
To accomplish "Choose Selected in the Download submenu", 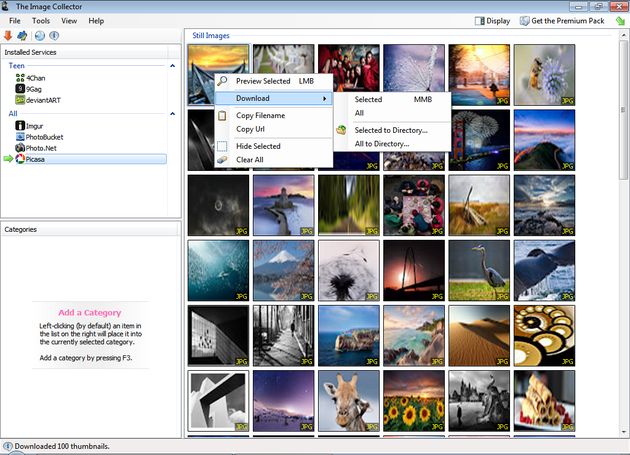I will click(x=393, y=99).
